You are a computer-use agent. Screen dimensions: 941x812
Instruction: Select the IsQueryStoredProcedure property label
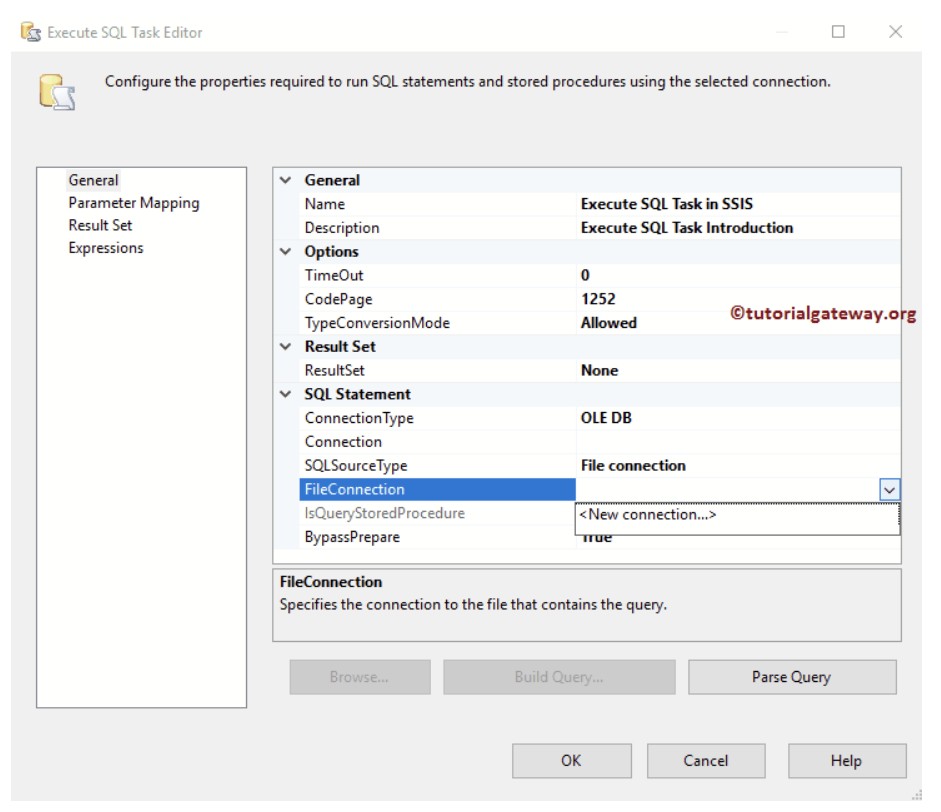pyautogui.click(x=385, y=513)
